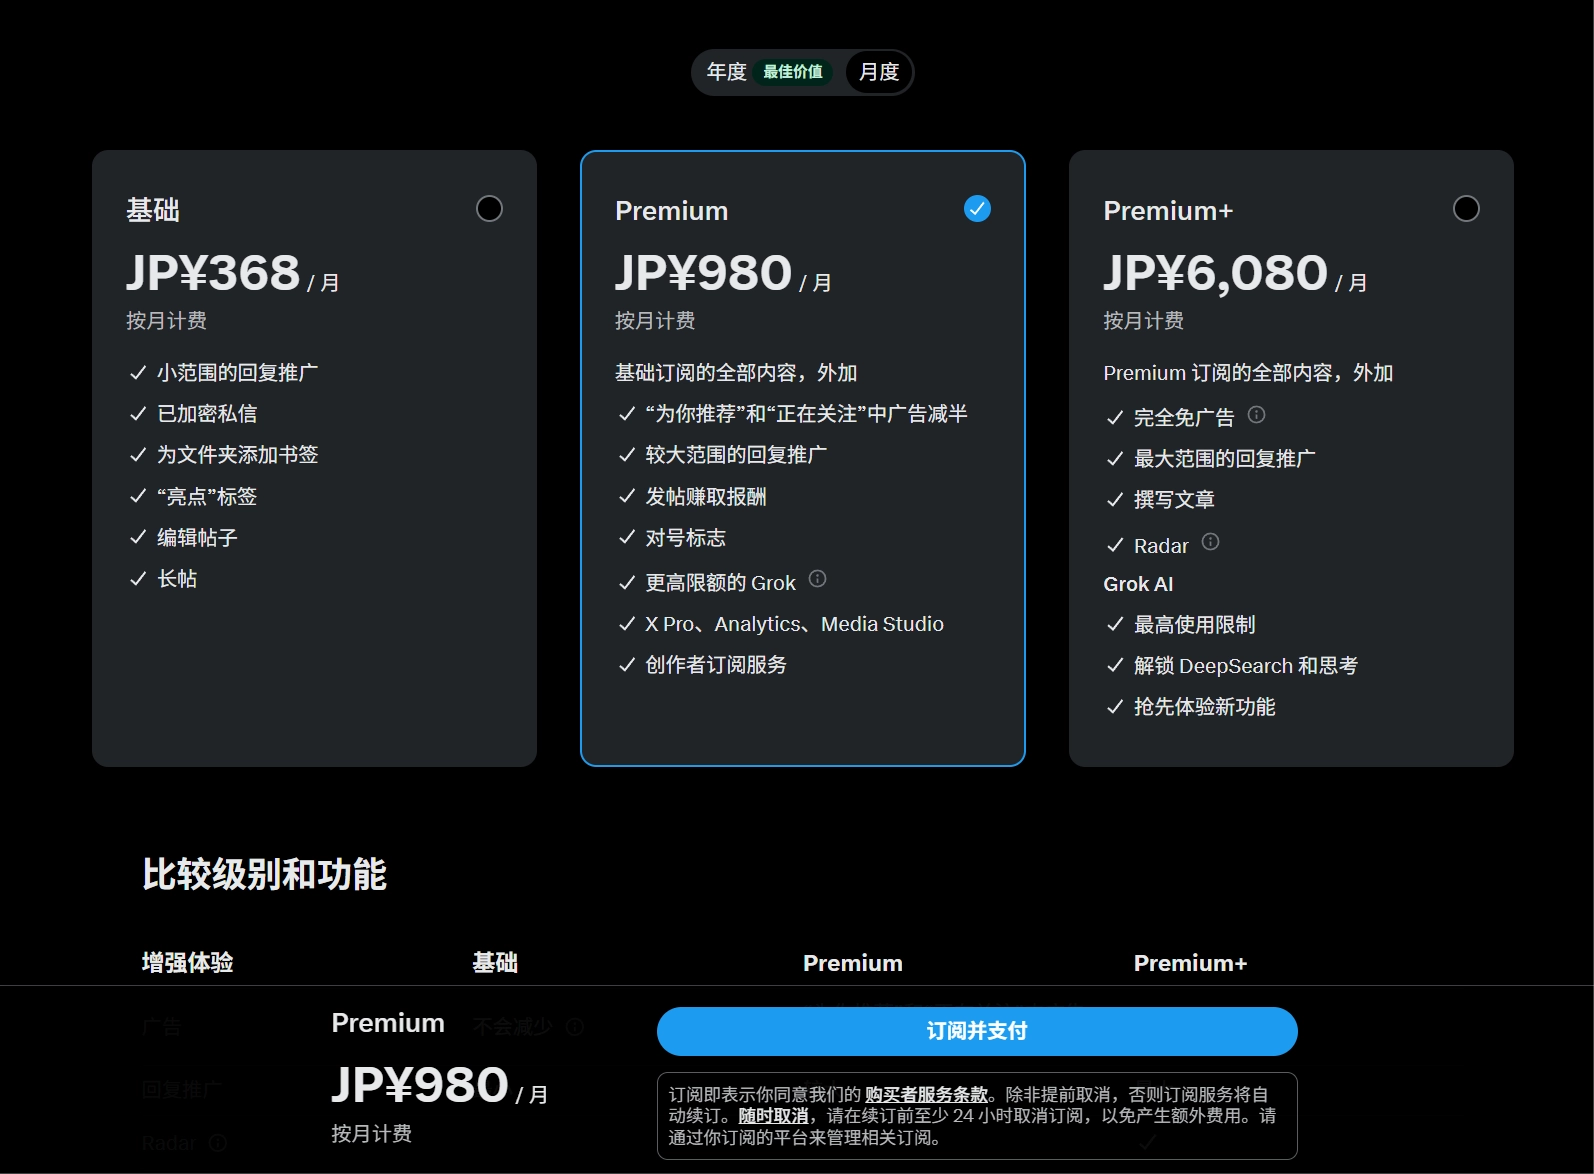Click Premium+ column header in comparison table
Screen dimensions: 1594x1174
point(1190,963)
